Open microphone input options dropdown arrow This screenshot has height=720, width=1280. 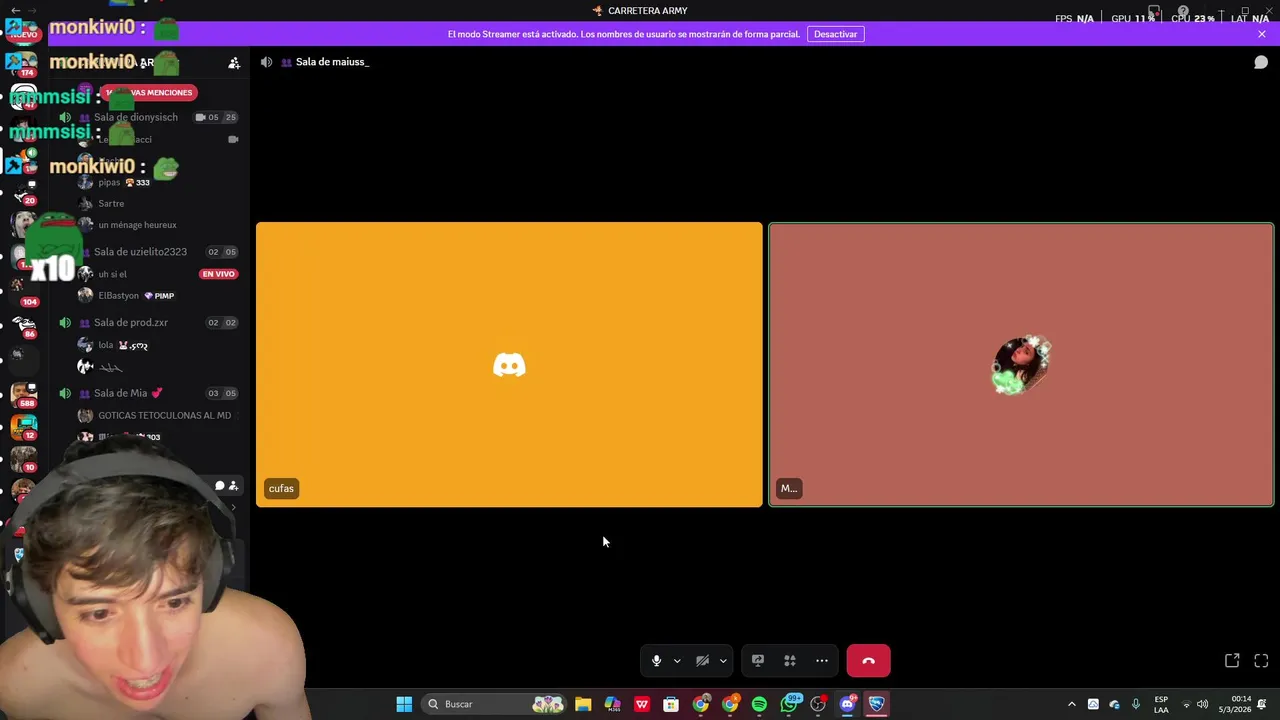pyautogui.click(x=677, y=661)
